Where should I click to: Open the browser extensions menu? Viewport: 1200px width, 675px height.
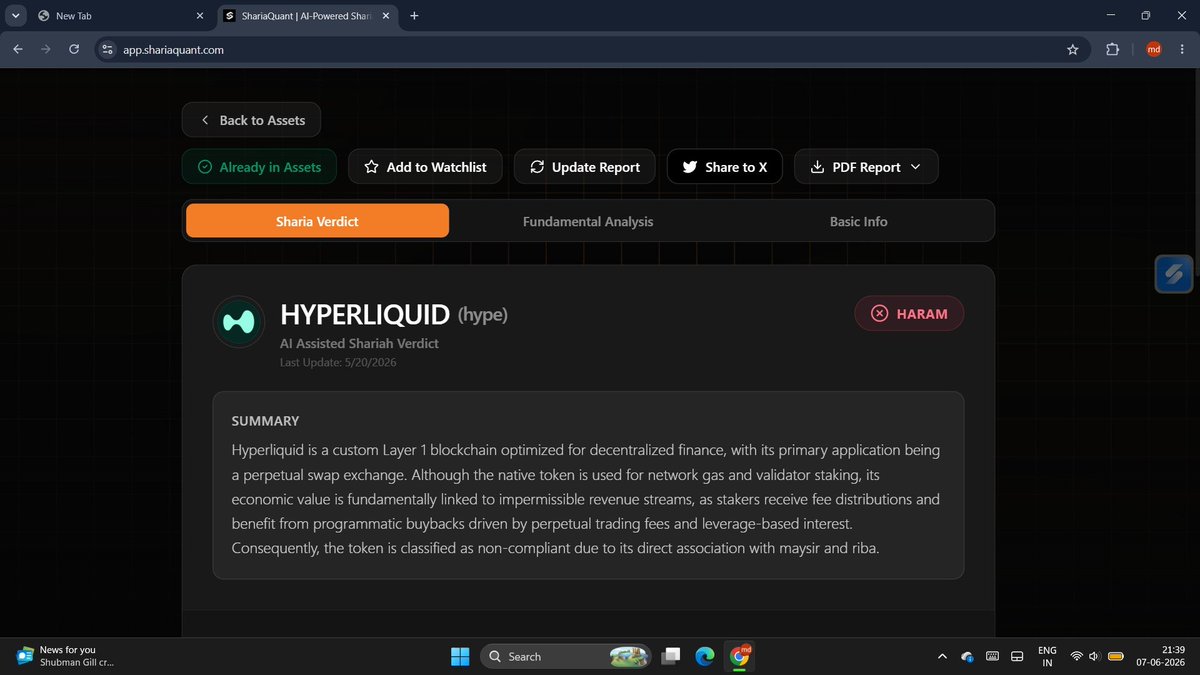click(x=1113, y=49)
